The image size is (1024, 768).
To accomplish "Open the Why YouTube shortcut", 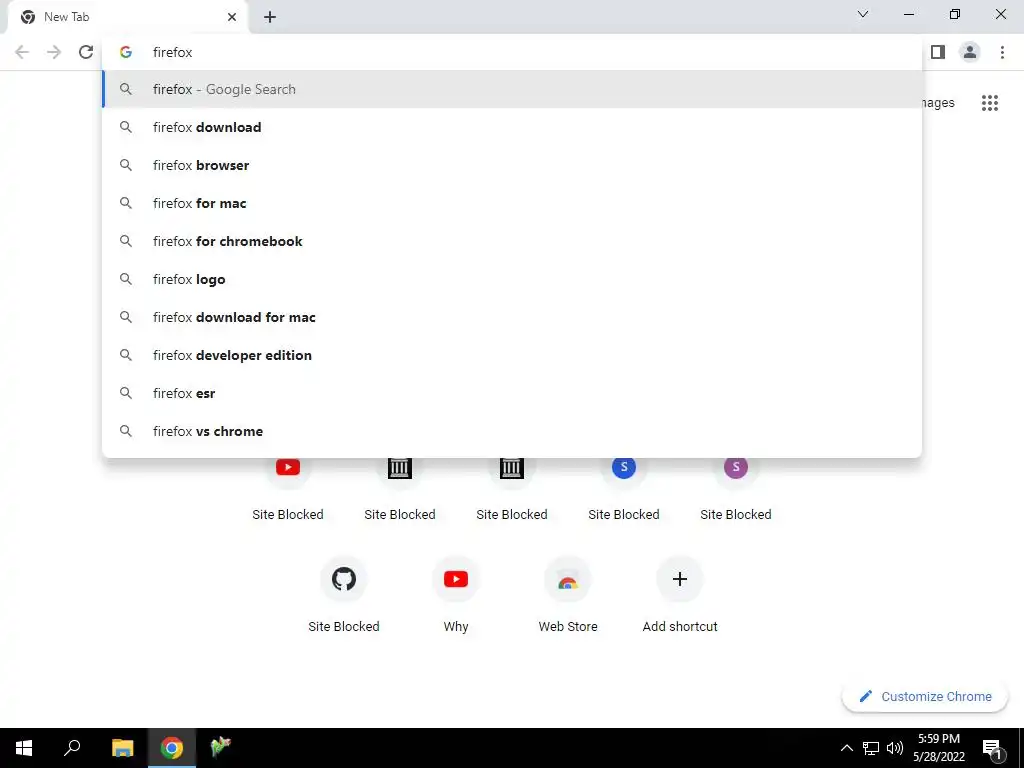I will [456, 596].
